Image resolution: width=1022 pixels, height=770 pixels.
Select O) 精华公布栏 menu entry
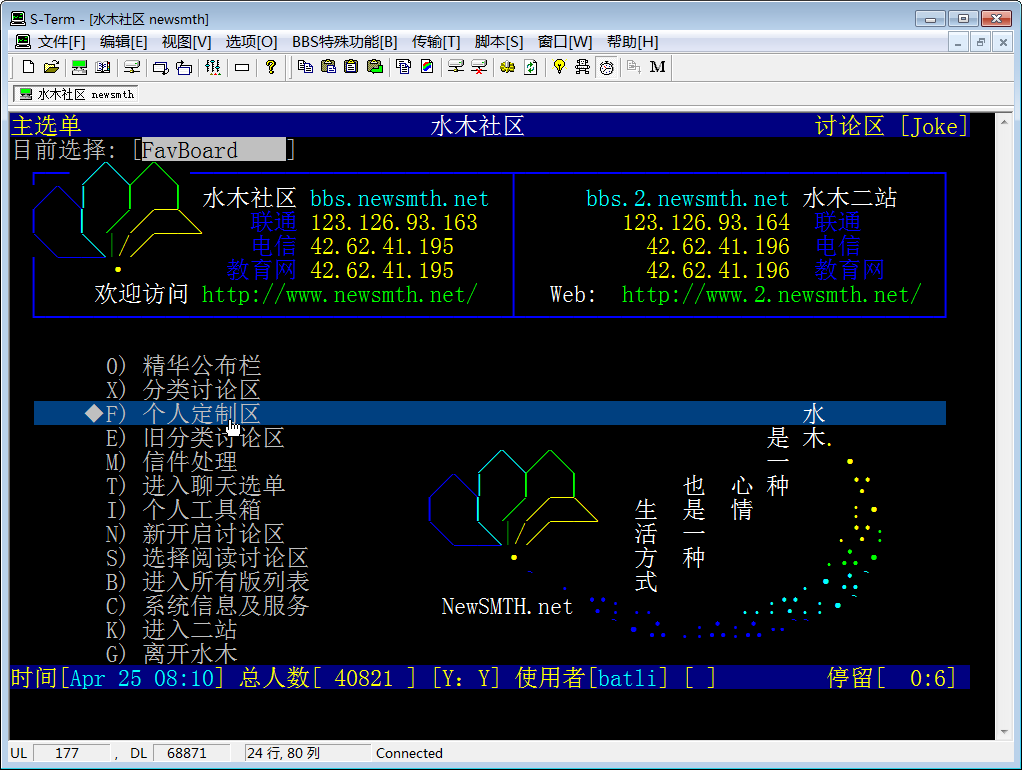pos(183,365)
